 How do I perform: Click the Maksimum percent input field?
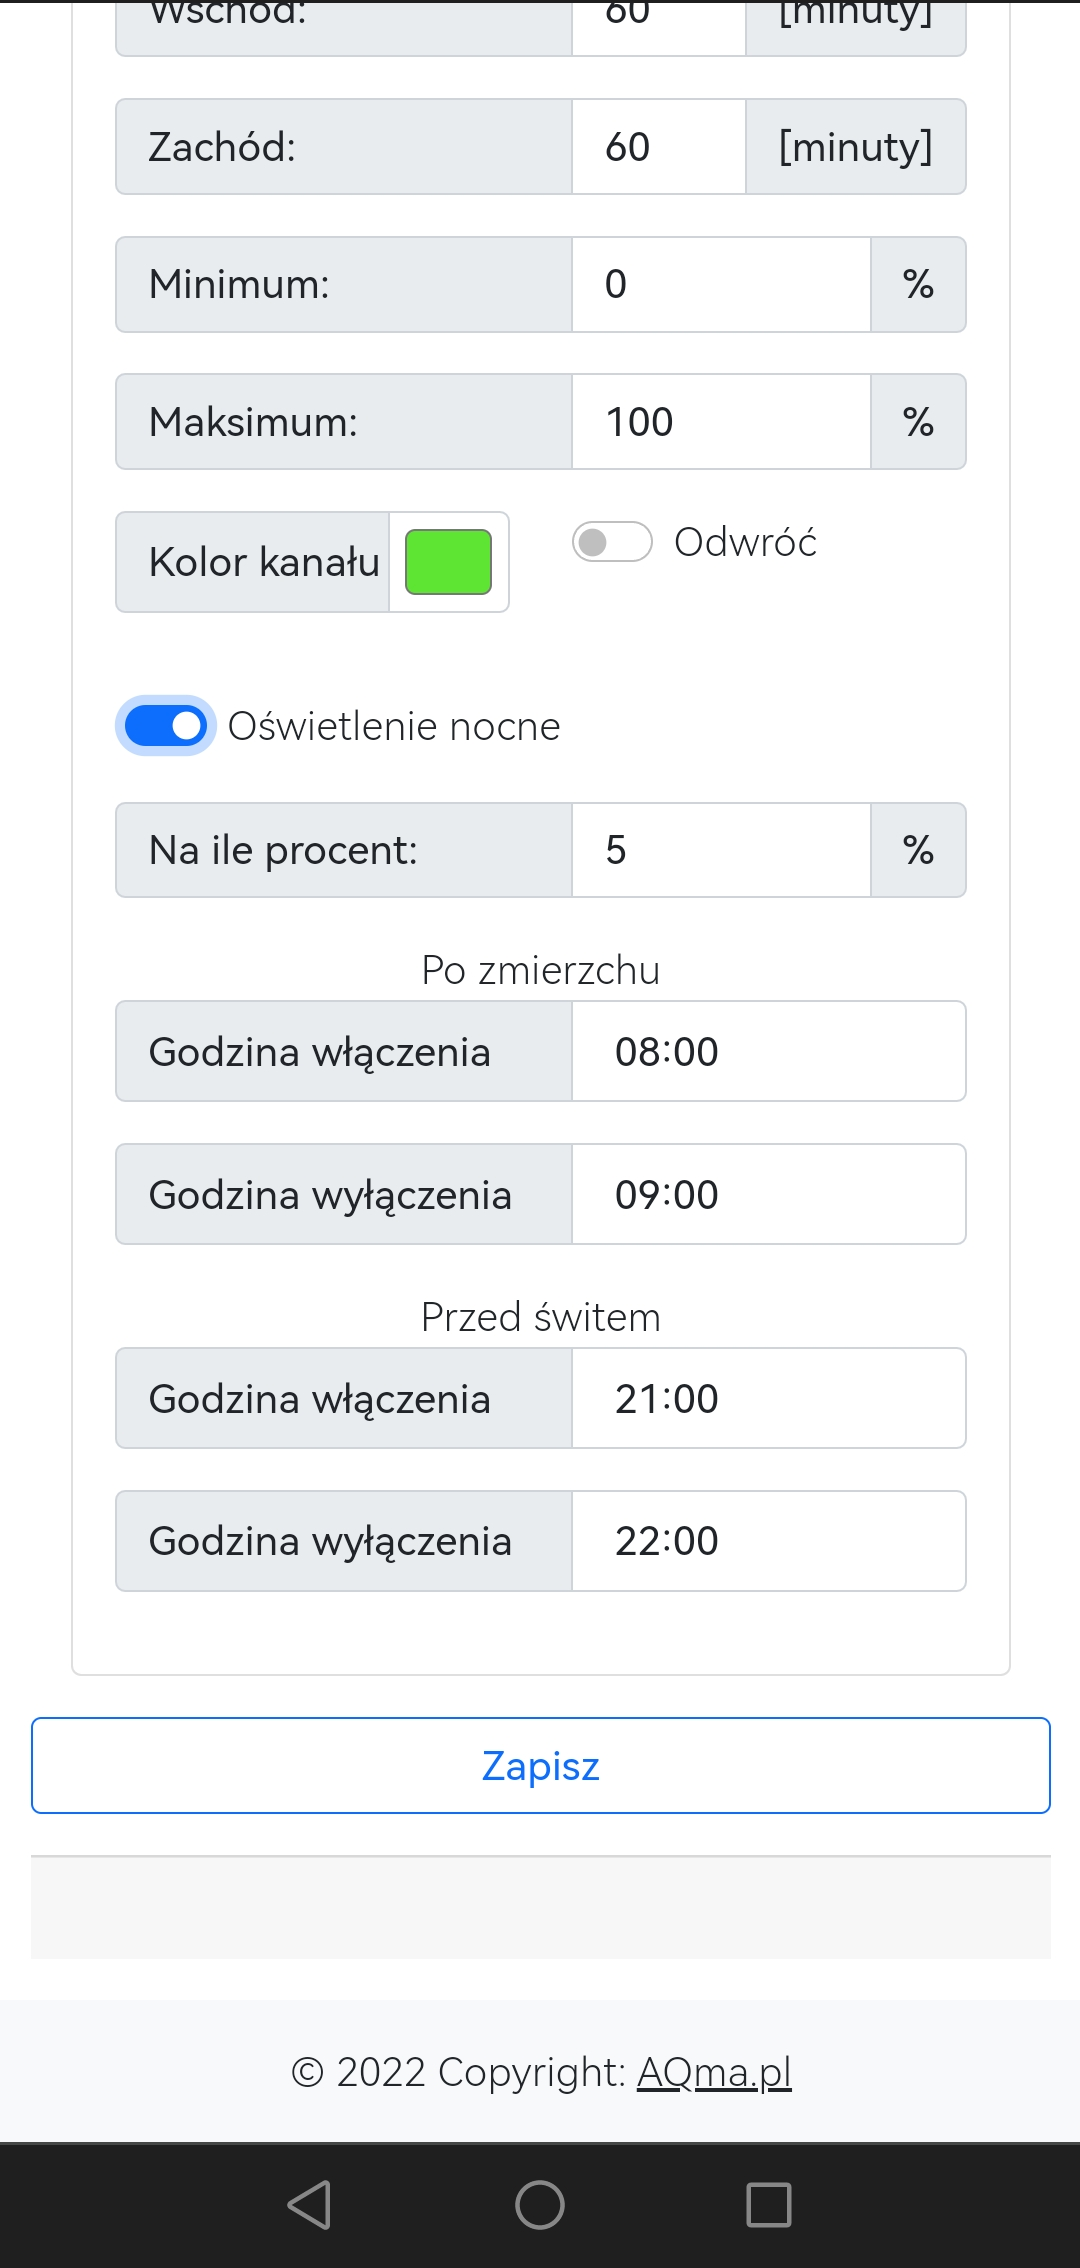(720, 422)
